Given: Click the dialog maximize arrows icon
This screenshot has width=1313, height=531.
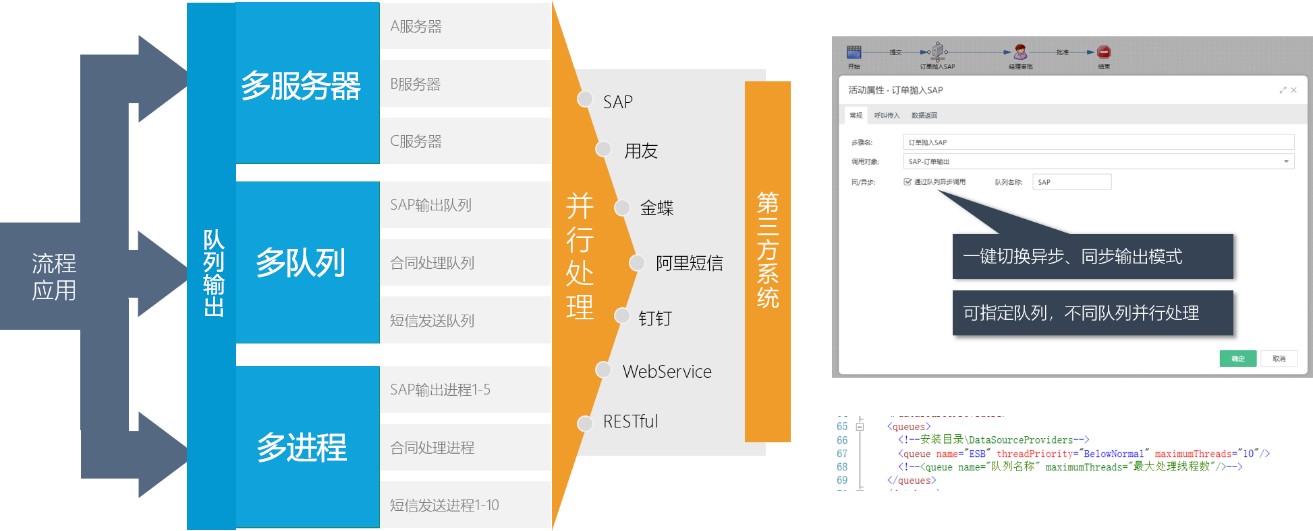Looking at the screenshot, I should pos(1281,90).
